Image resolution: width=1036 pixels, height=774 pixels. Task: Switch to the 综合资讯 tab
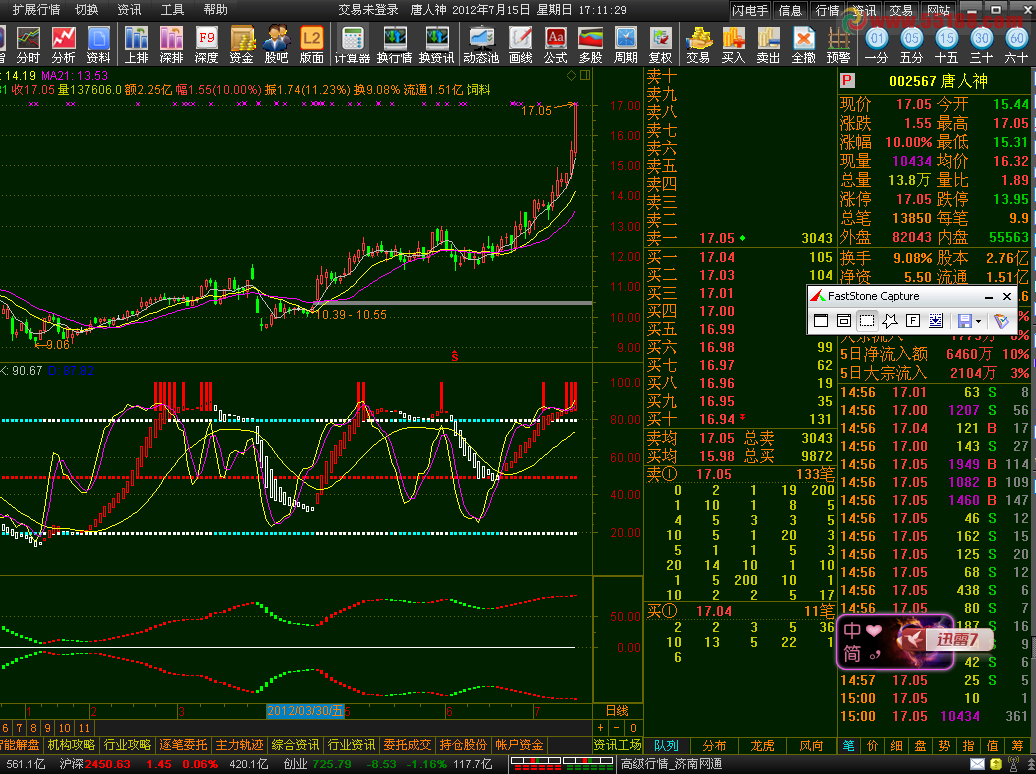tap(295, 745)
